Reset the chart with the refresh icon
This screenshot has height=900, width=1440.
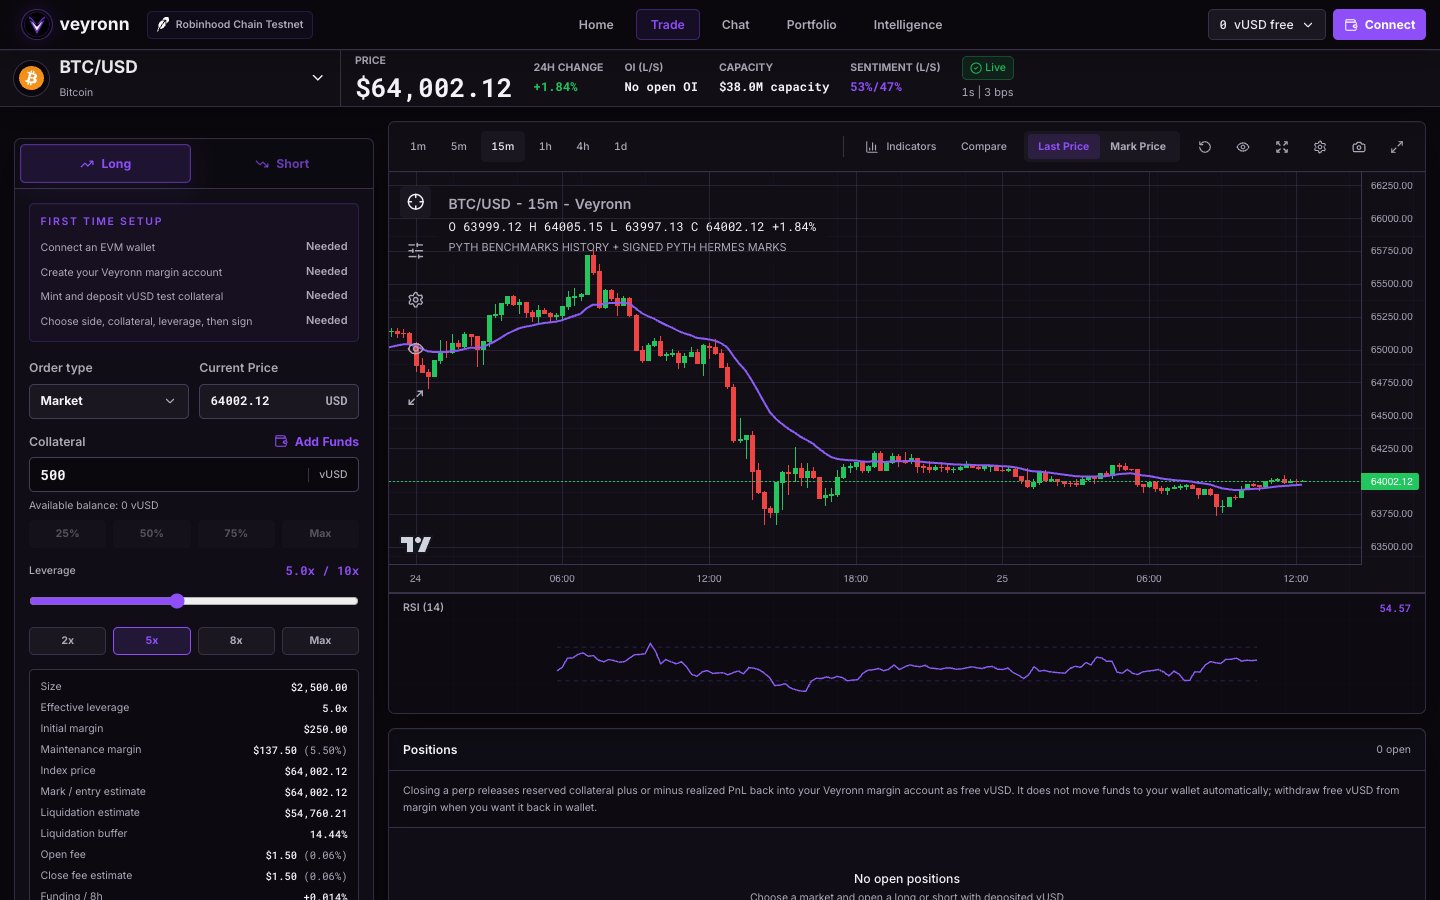(x=1205, y=147)
